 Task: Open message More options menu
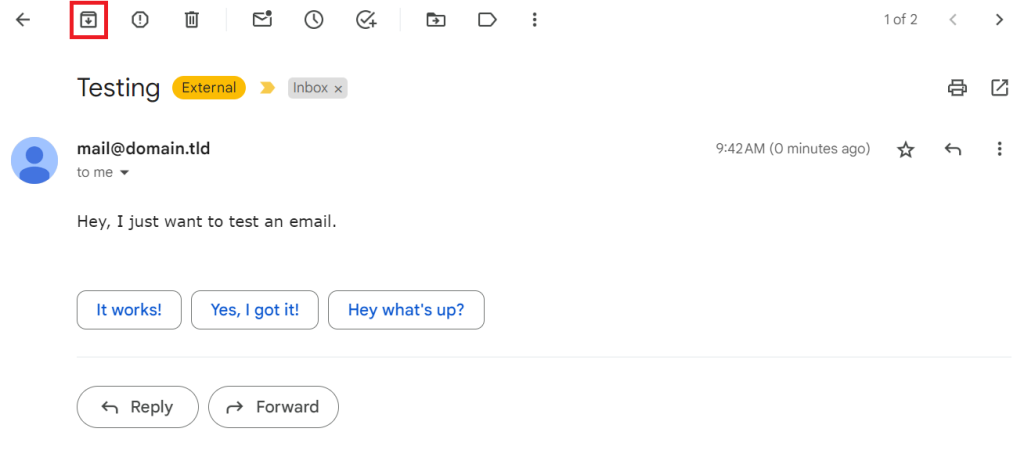tap(999, 149)
